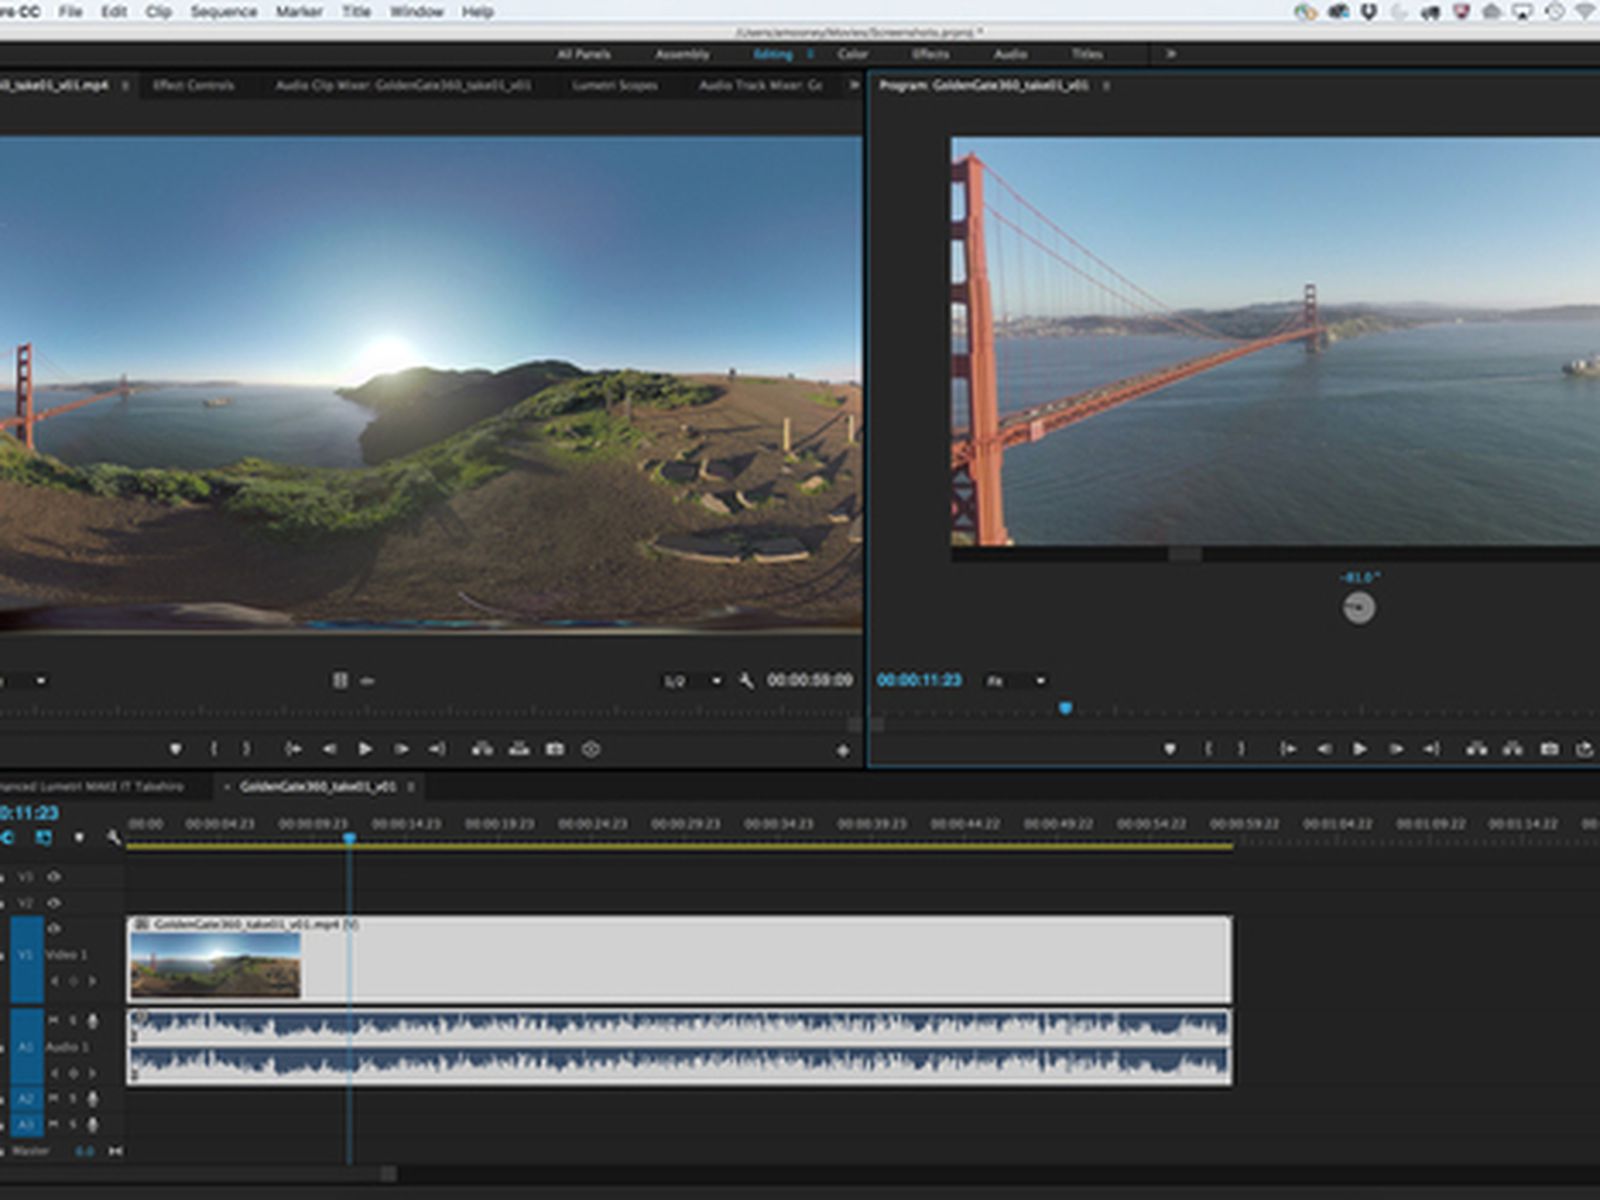Expand the workspace overflow chevron
This screenshot has width=1600, height=1200.
[x=1171, y=54]
